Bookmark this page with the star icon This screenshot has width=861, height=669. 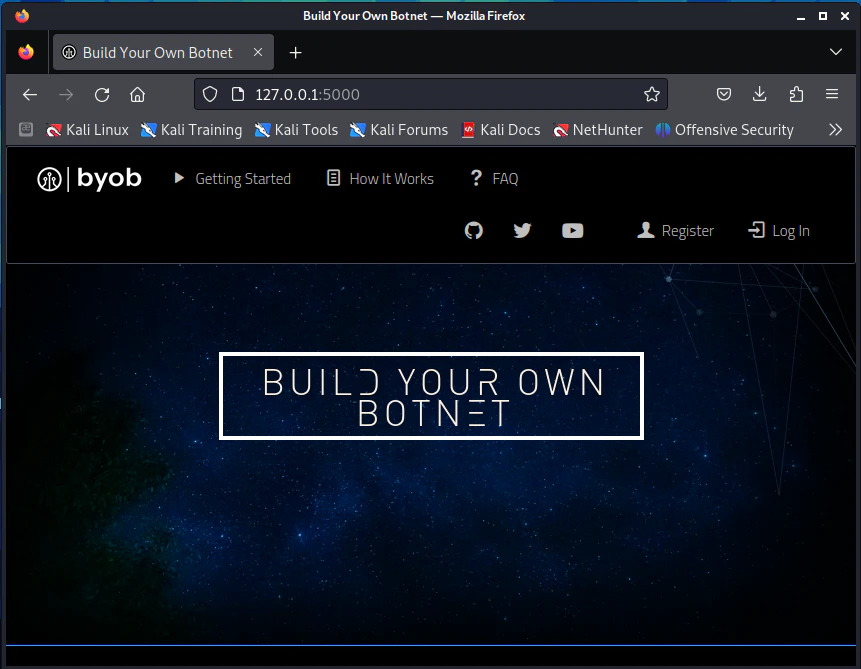tap(652, 94)
